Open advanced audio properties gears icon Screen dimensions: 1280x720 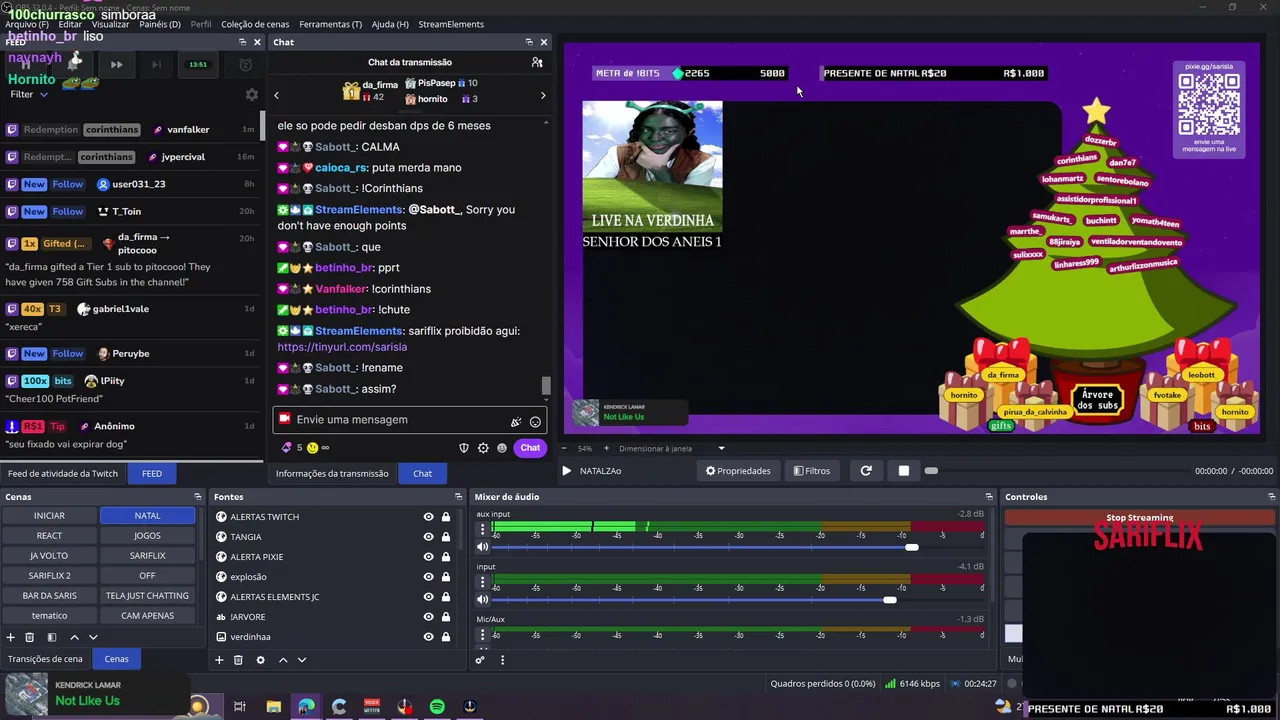[x=480, y=660]
